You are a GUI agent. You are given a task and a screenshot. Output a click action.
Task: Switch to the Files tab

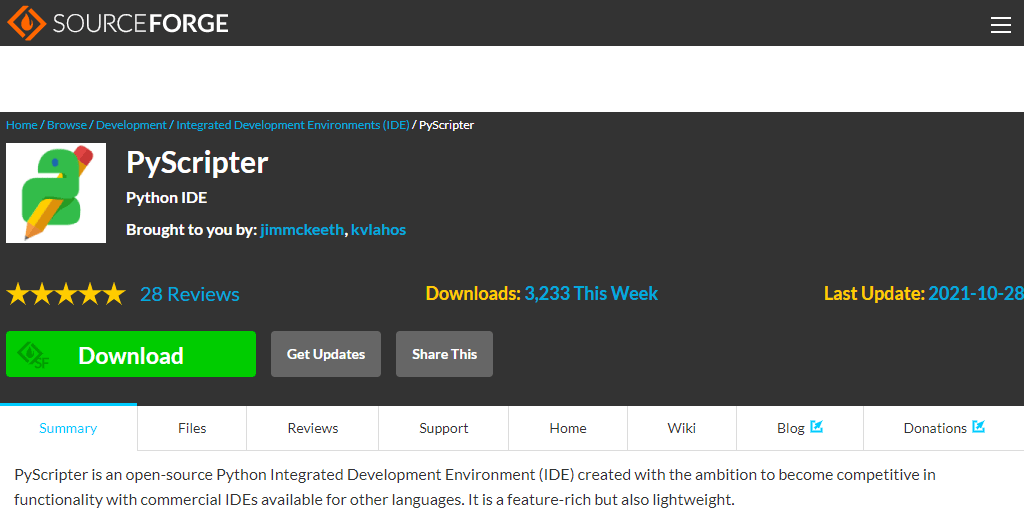tap(192, 428)
